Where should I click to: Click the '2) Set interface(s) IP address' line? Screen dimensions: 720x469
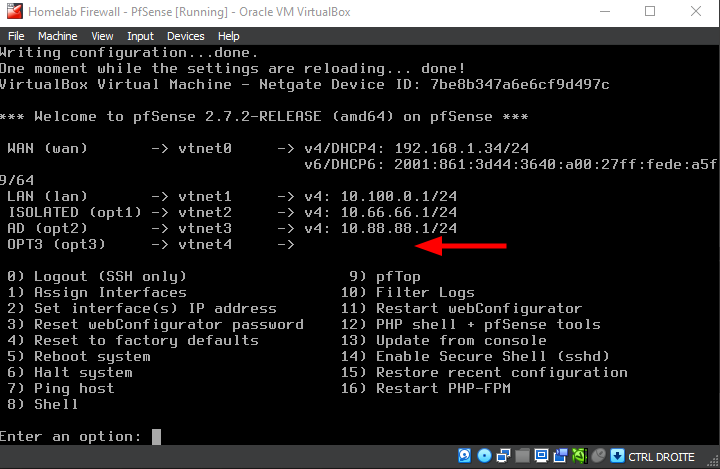click(x=142, y=308)
